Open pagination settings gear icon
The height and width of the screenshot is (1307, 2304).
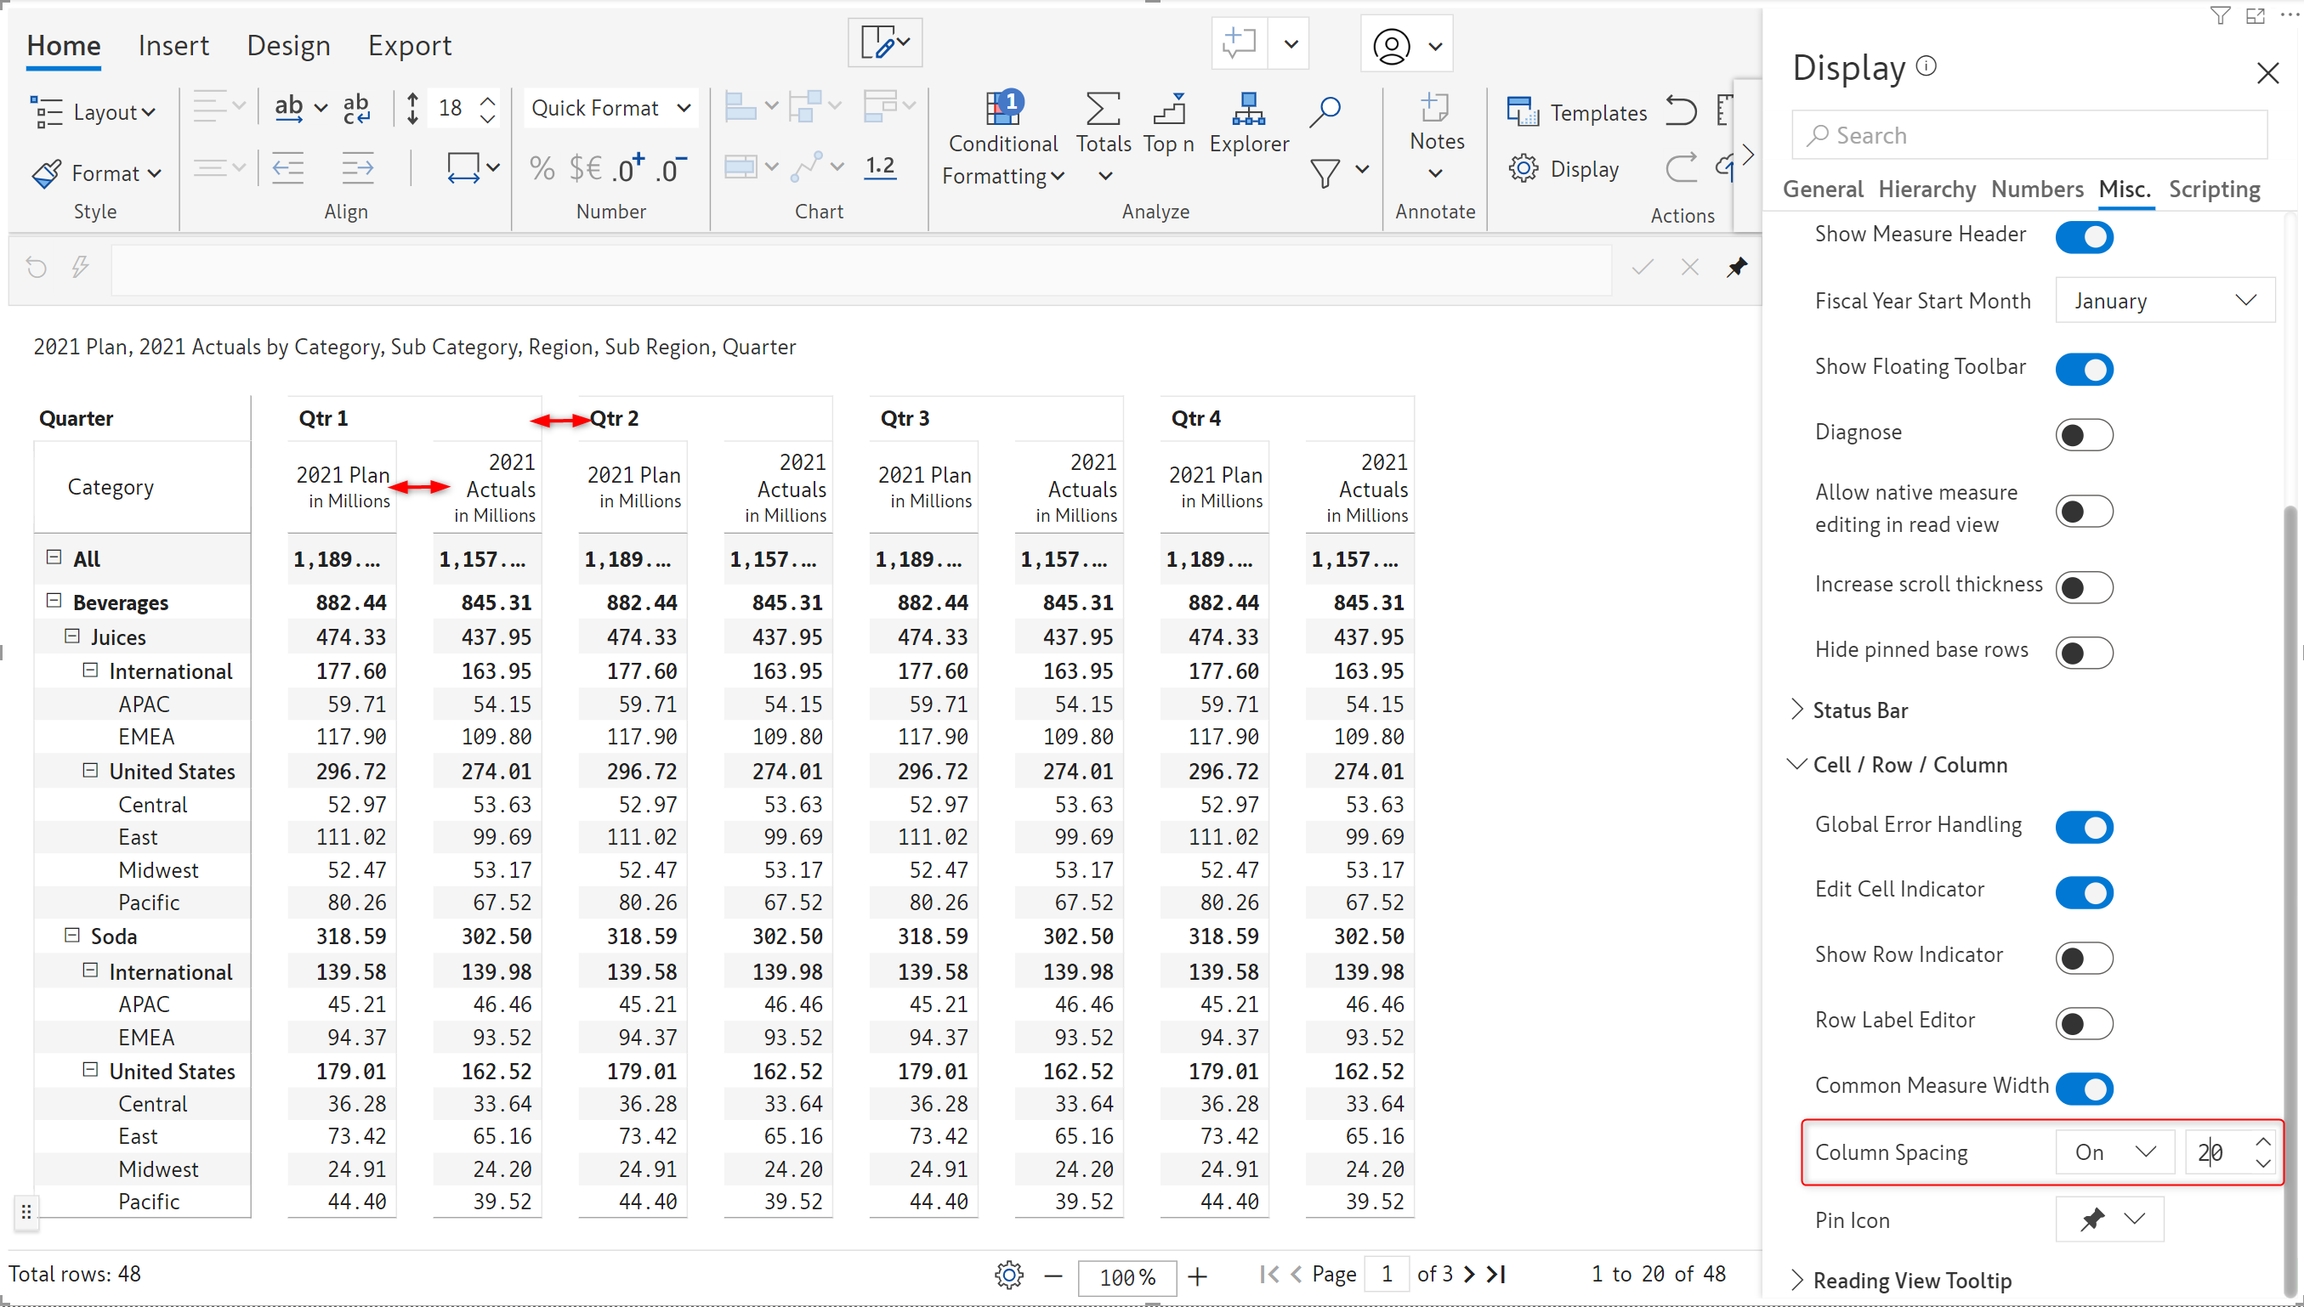point(1009,1275)
